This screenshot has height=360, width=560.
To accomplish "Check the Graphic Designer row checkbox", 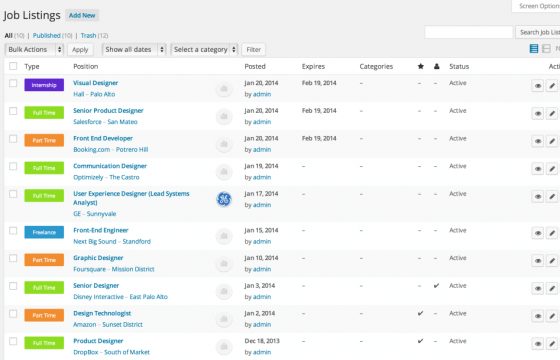I will click(13, 258).
